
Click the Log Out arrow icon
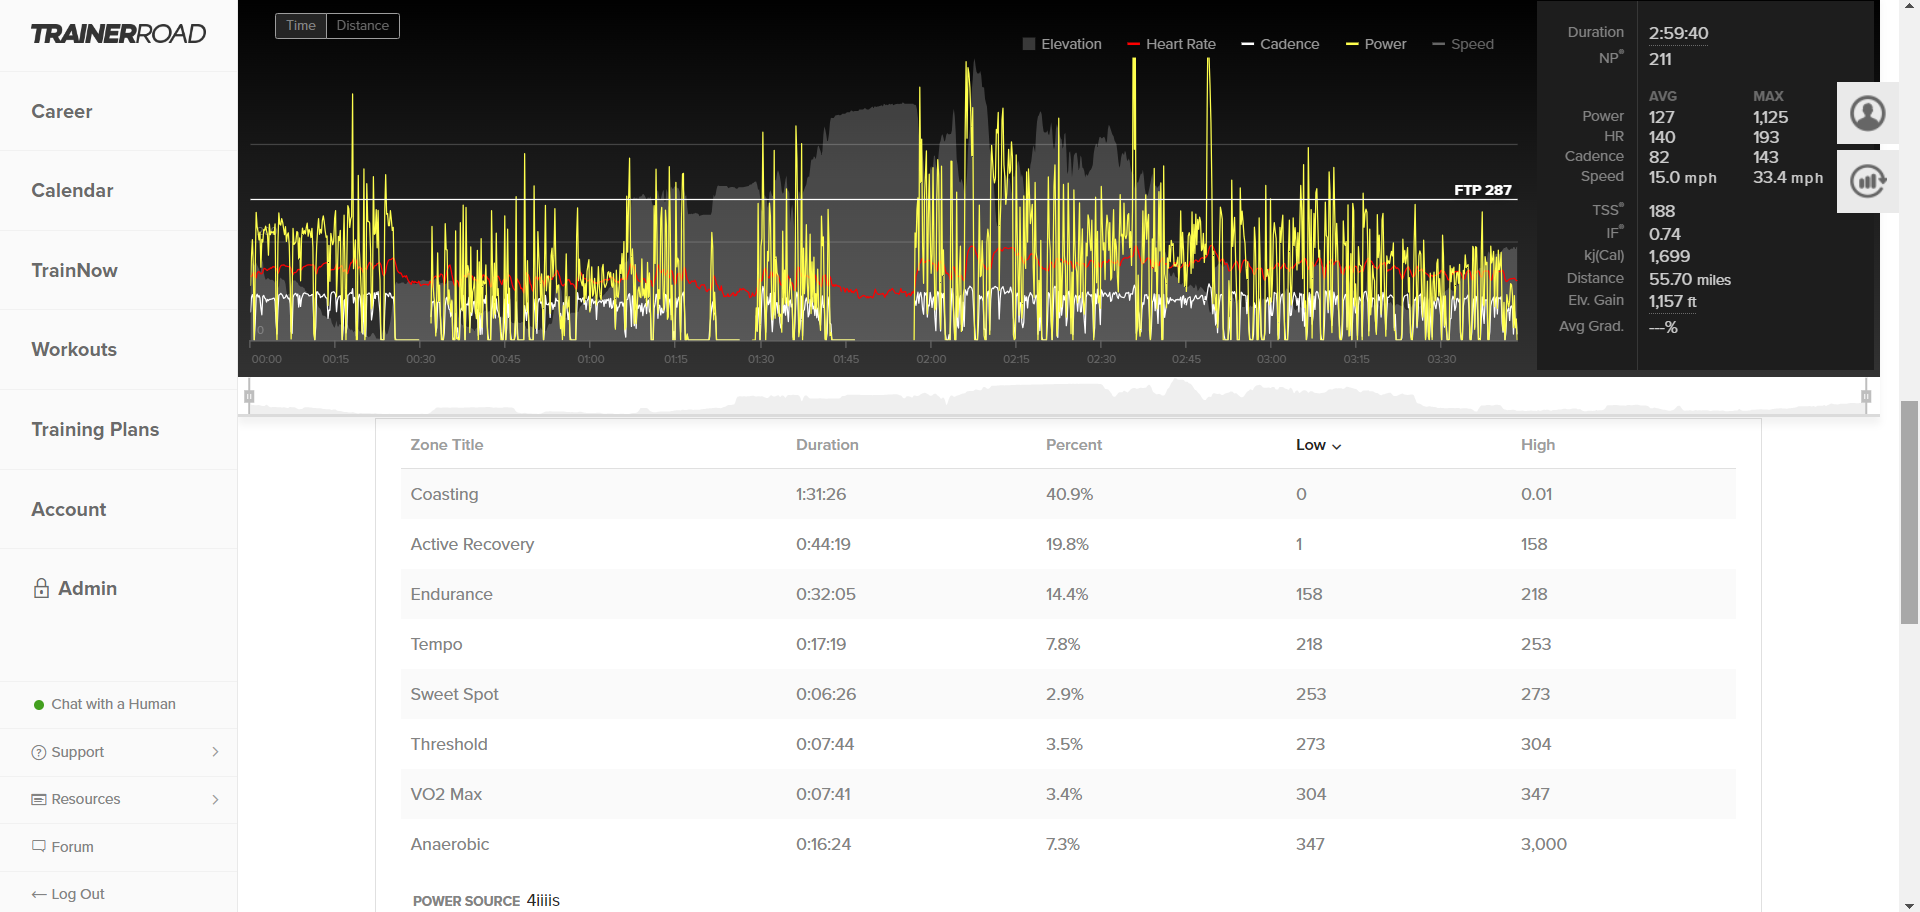[39, 894]
